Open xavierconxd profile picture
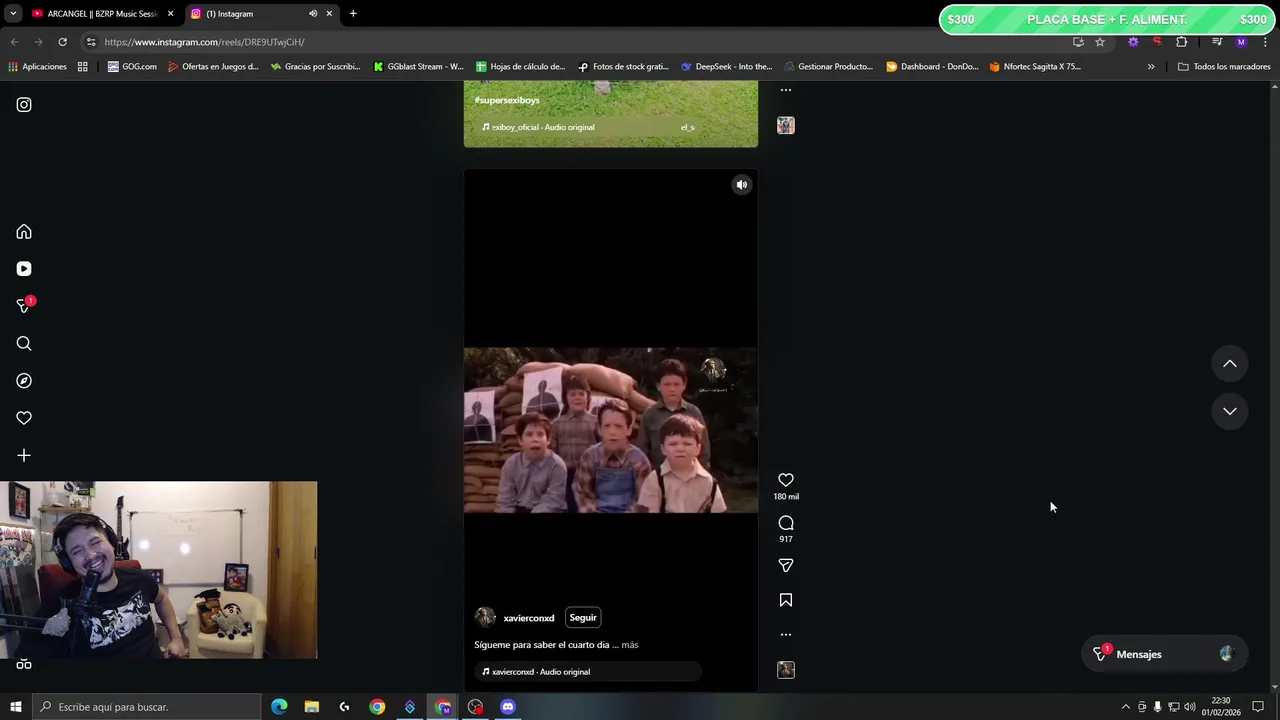The image size is (1280, 720). 485,617
